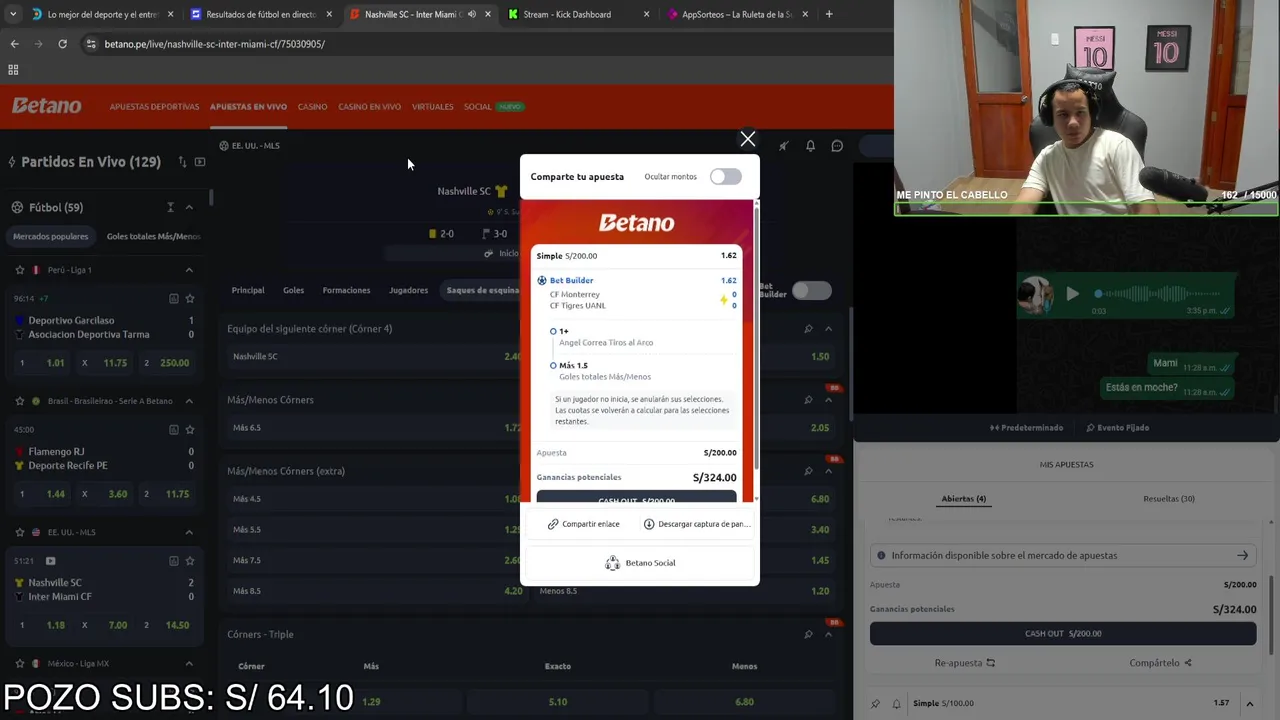Click the video stream icon beside Partidos En Vivo

(200, 162)
